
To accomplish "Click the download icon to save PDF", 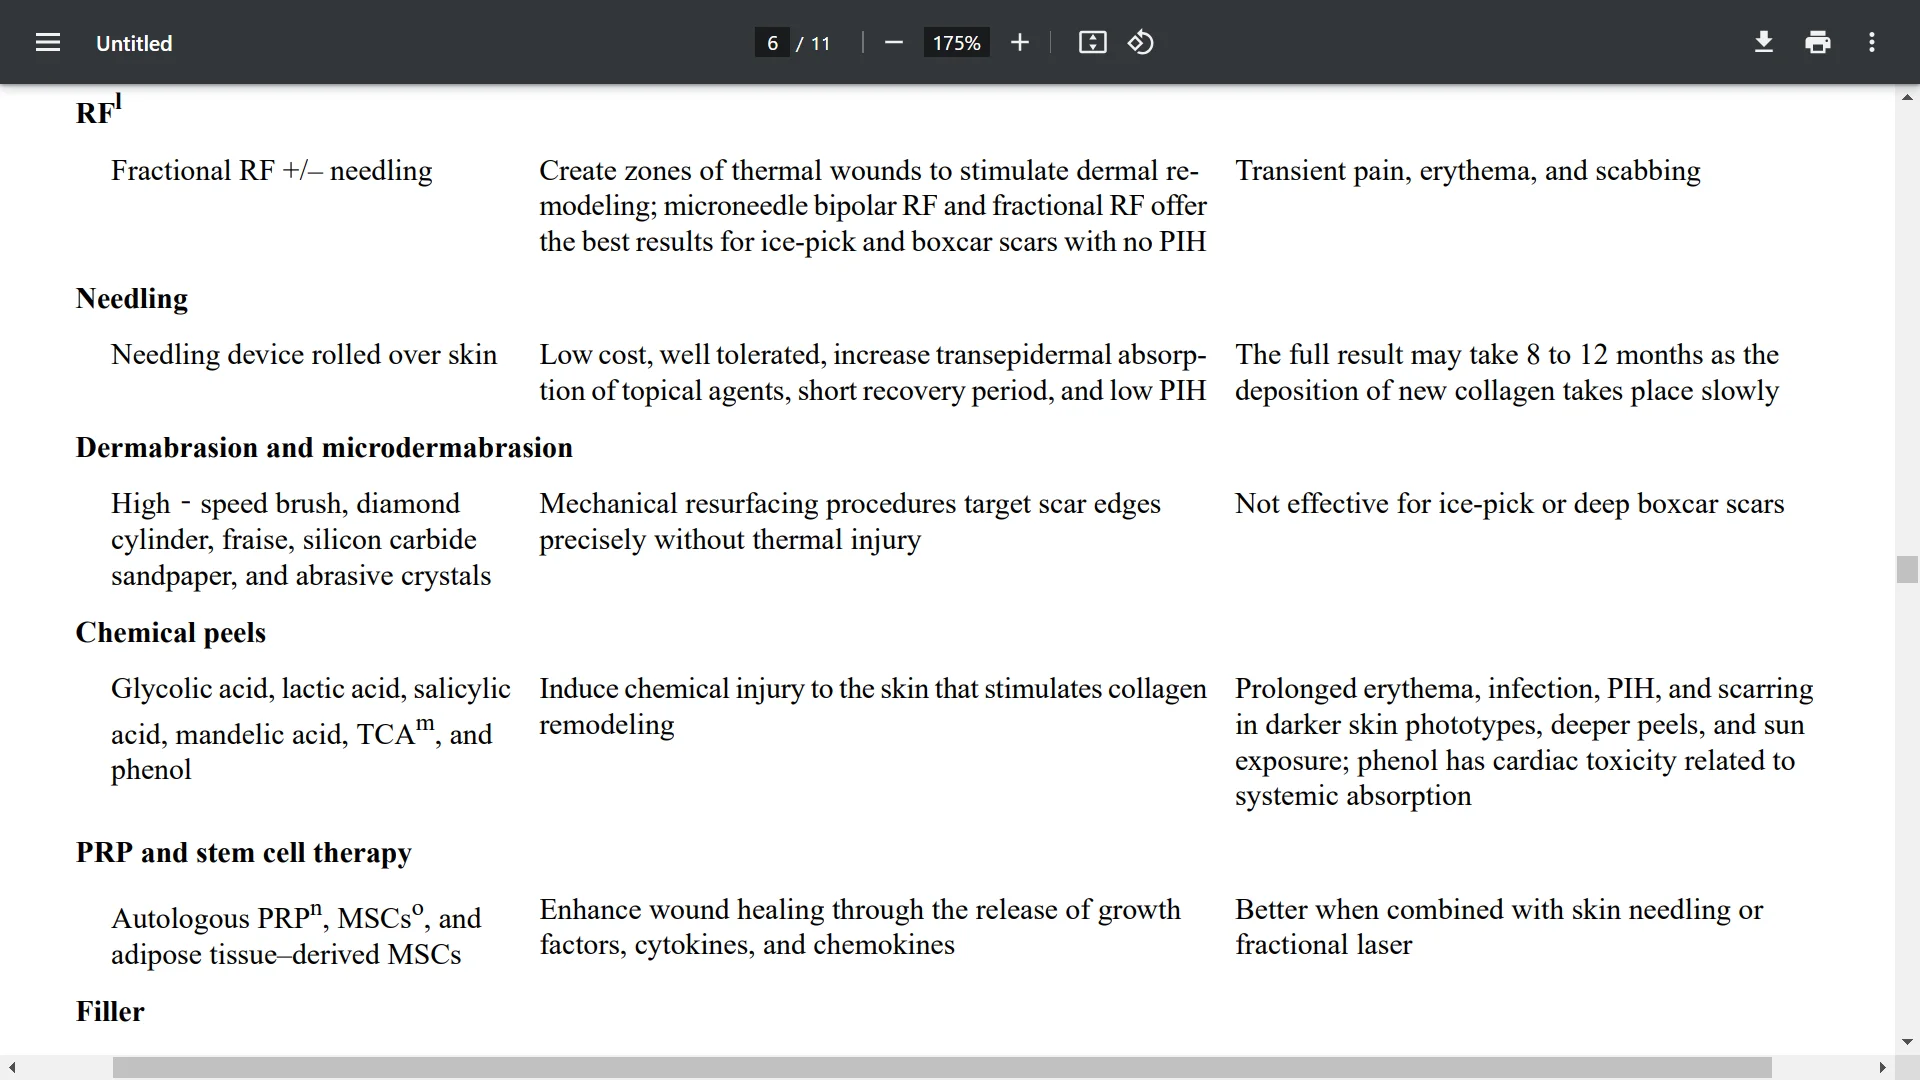I will [1764, 44].
